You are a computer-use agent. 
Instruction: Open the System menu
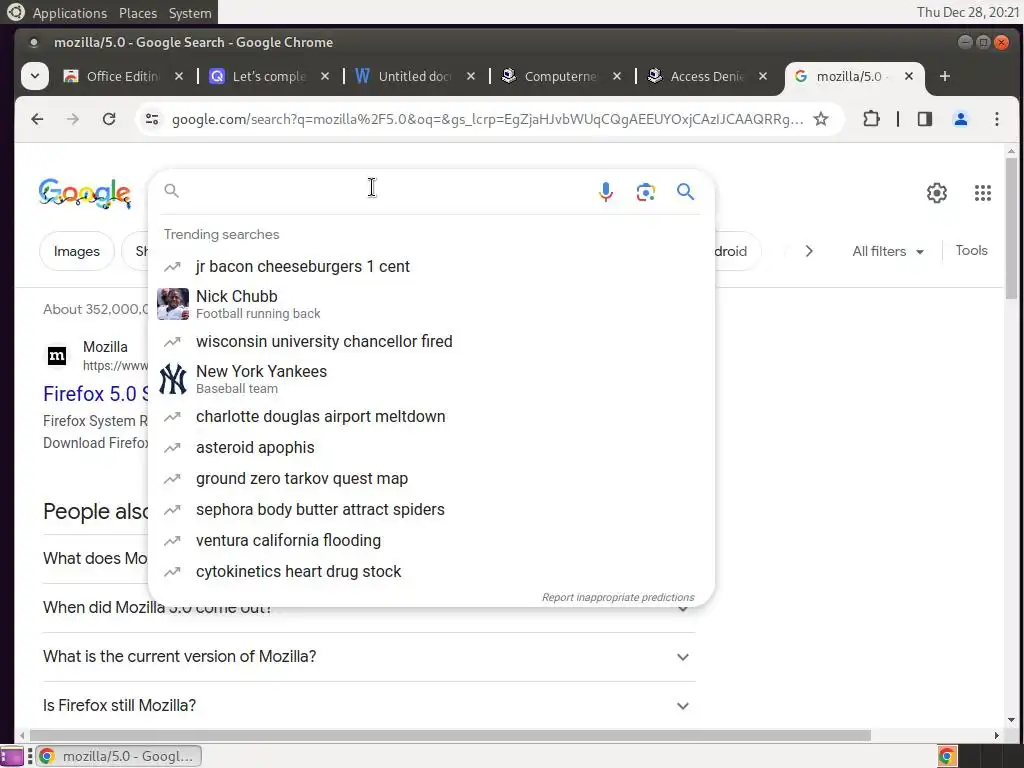190,13
